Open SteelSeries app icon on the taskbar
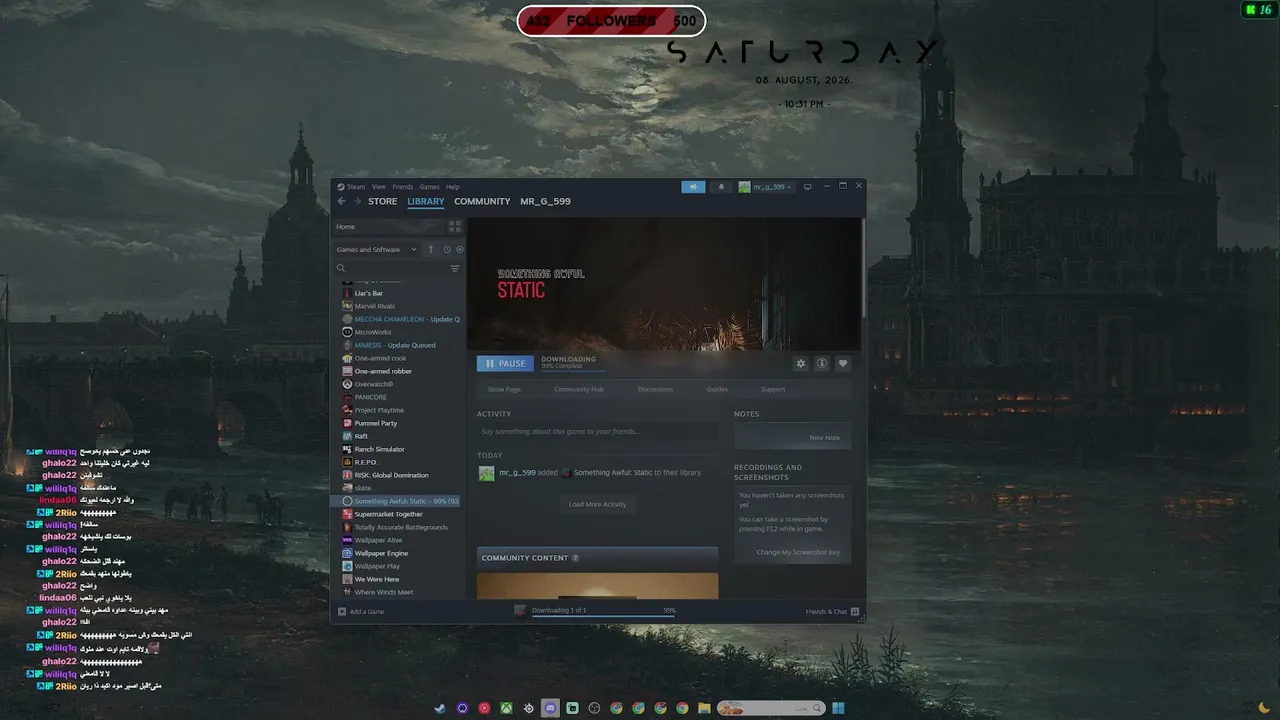1280x720 pixels. [528, 708]
